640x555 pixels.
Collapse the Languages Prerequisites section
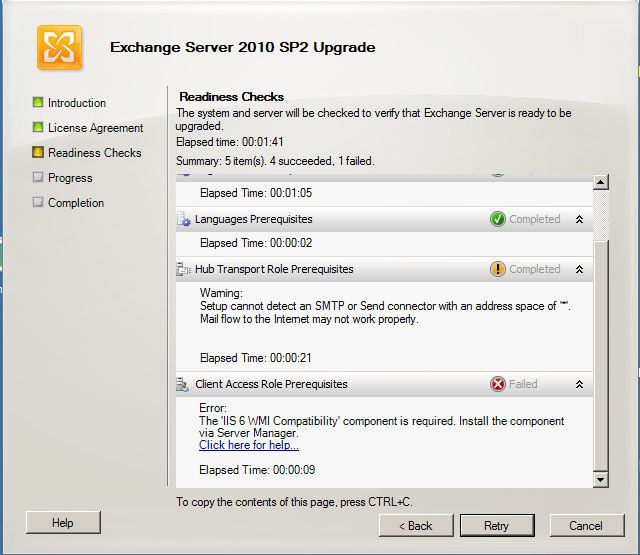[579, 220]
